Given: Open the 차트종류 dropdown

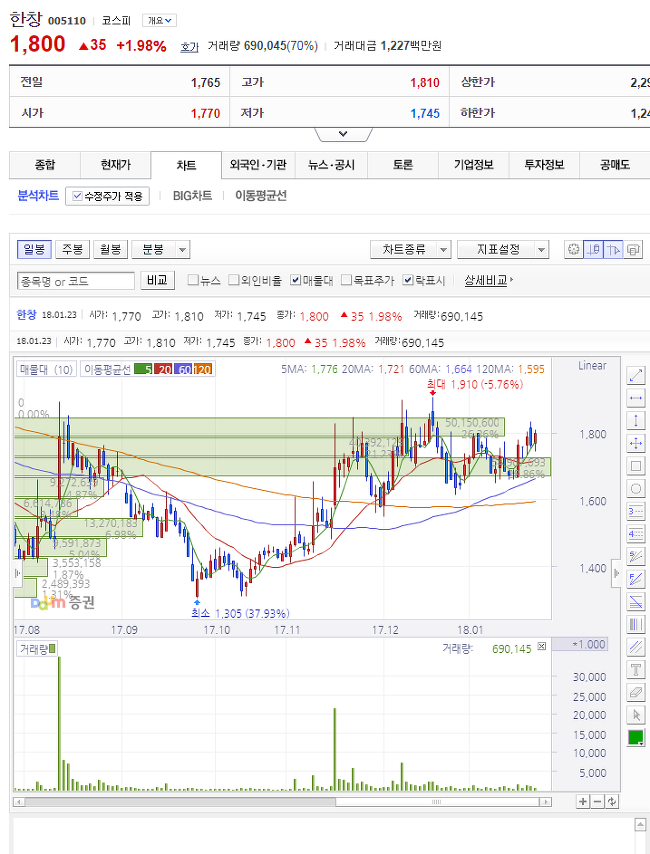Looking at the screenshot, I should coord(410,249).
